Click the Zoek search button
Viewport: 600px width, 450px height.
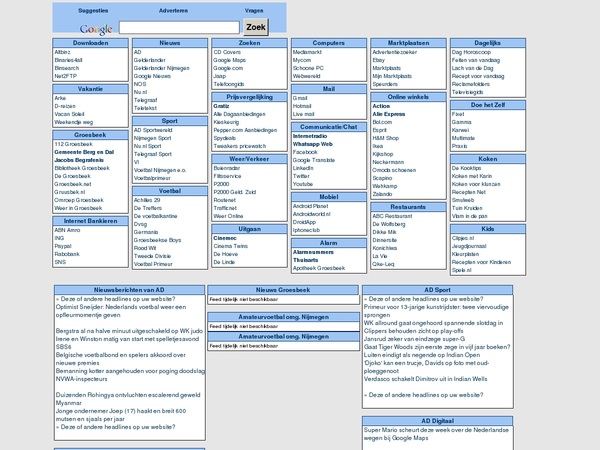coord(256,27)
